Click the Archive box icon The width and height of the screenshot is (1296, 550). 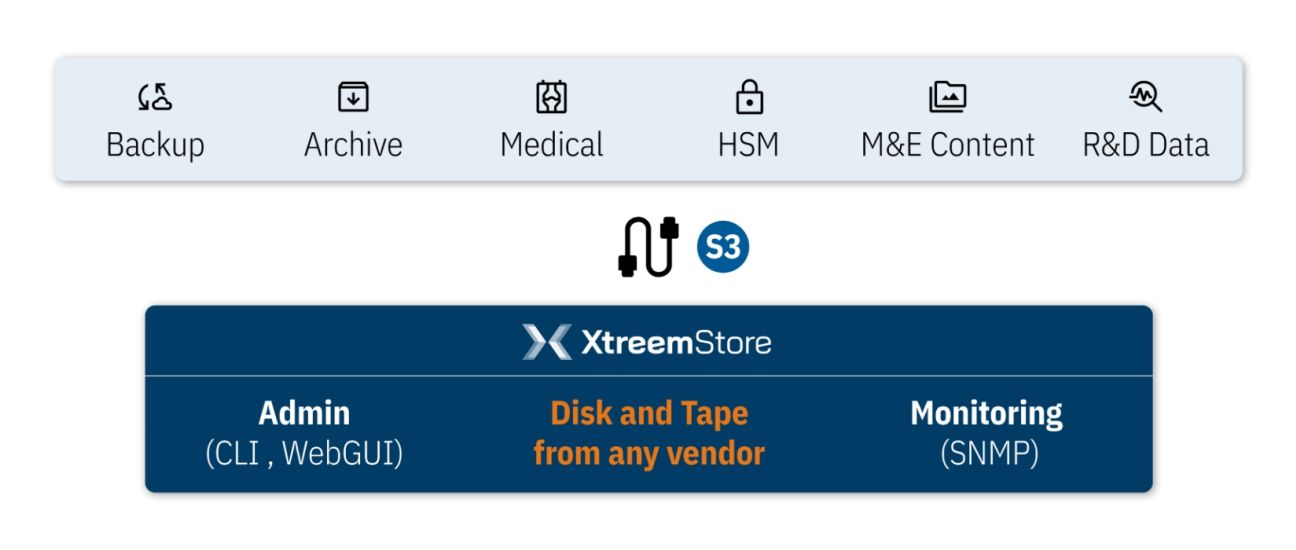pos(353,97)
